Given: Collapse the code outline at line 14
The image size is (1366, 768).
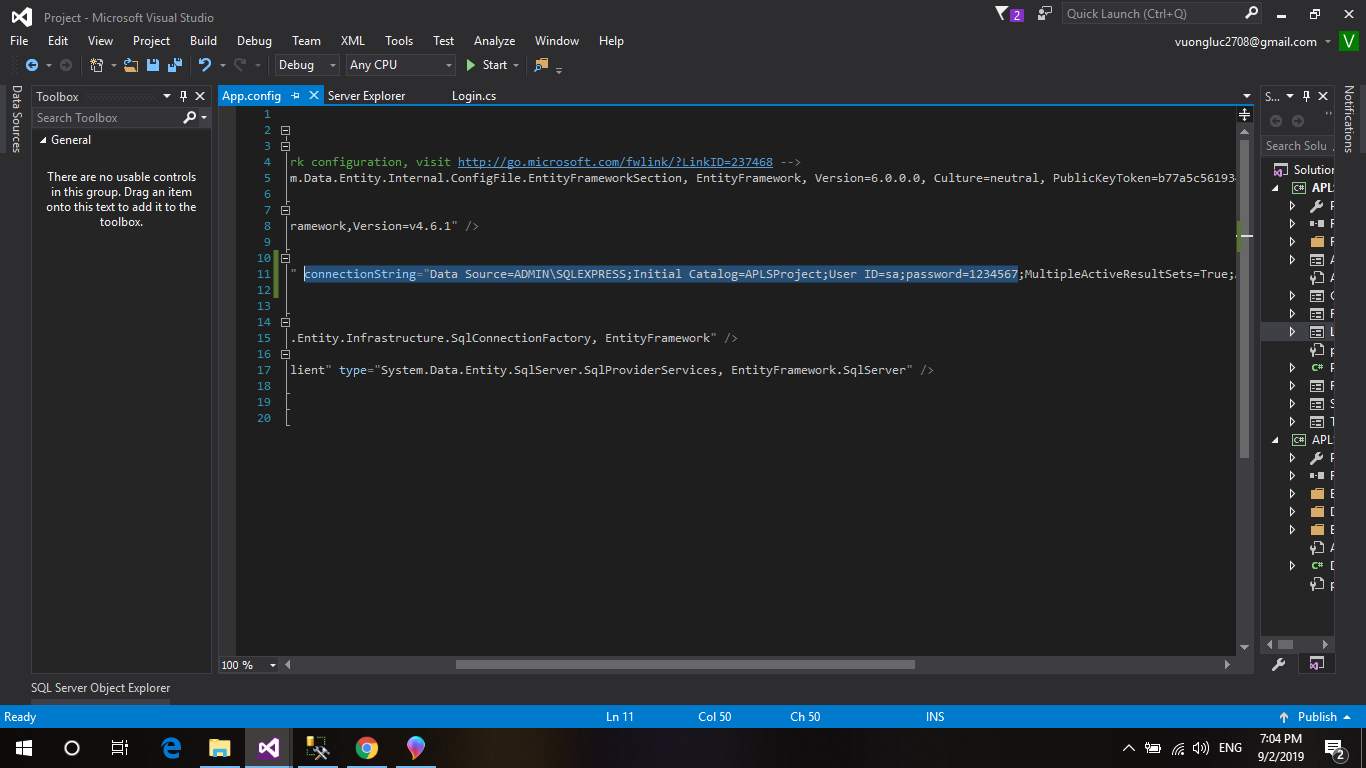Looking at the screenshot, I should [285, 322].
